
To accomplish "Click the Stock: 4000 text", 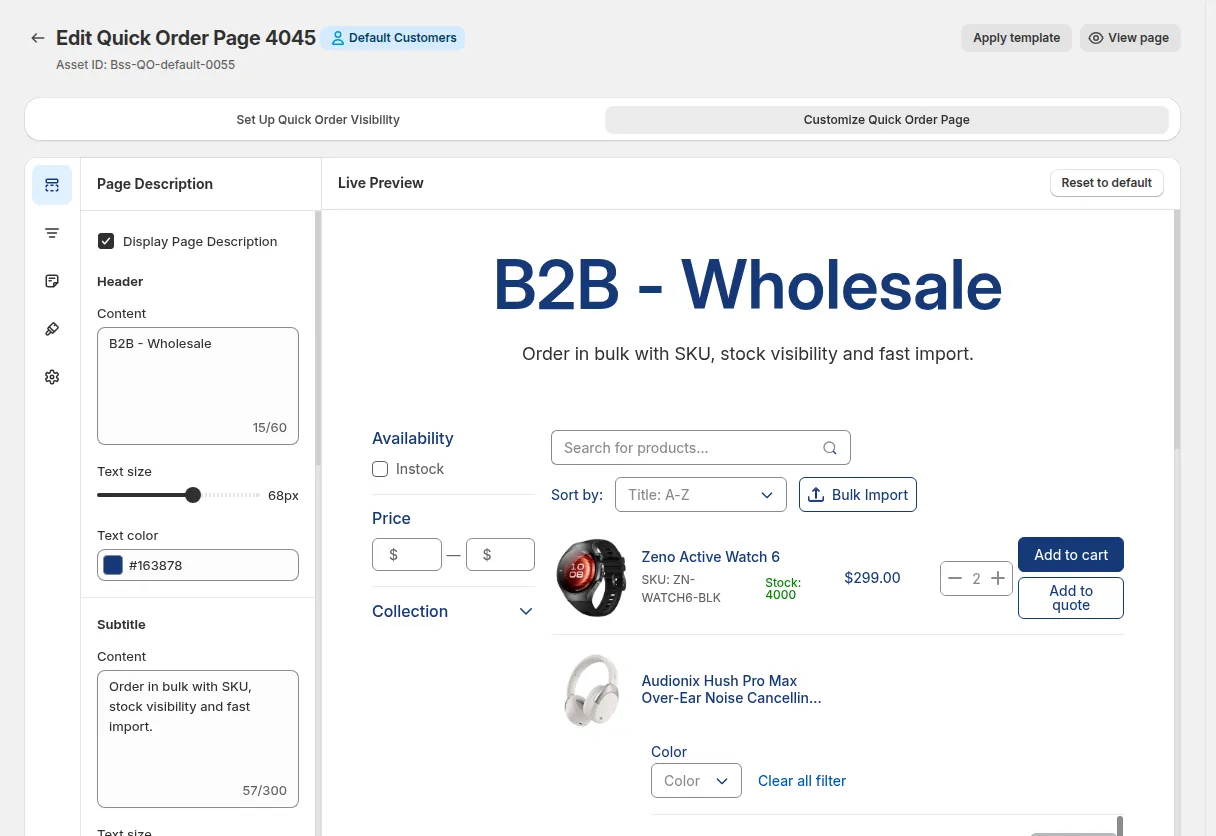I will point(783,588).
